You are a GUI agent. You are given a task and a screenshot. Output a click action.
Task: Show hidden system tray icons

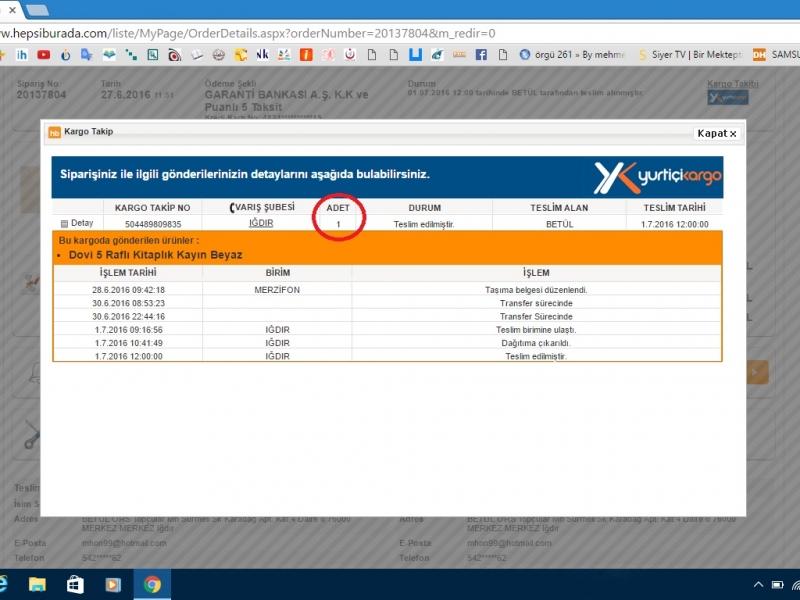[759, 585]
